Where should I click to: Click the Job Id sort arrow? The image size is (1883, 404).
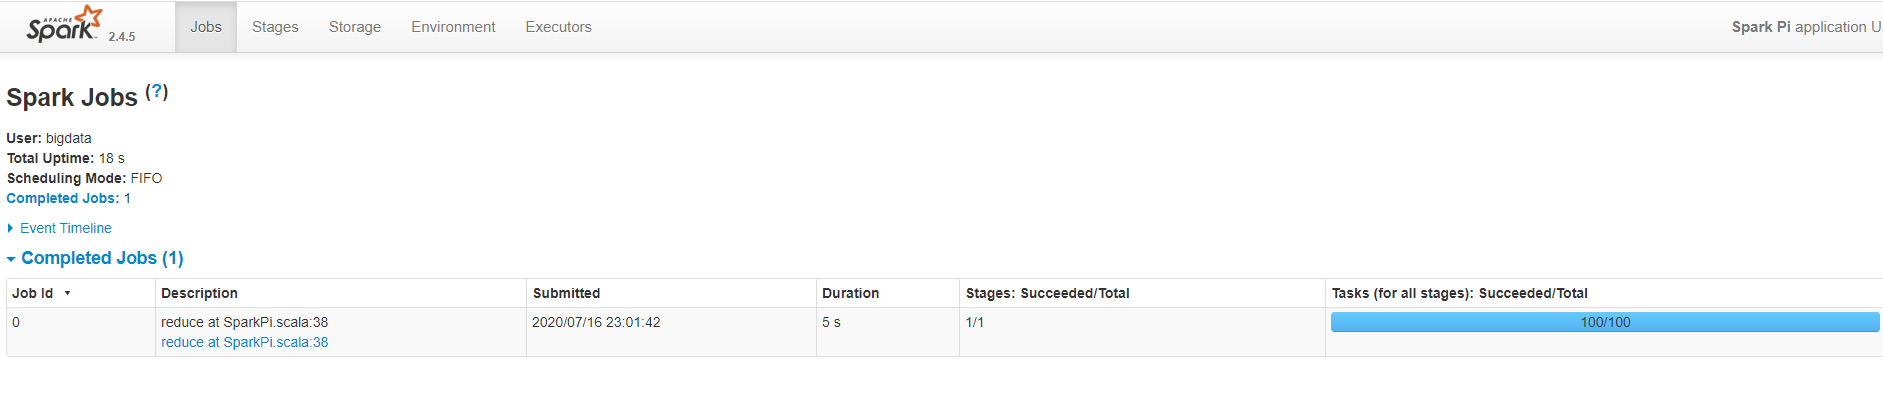coord(68,293)
